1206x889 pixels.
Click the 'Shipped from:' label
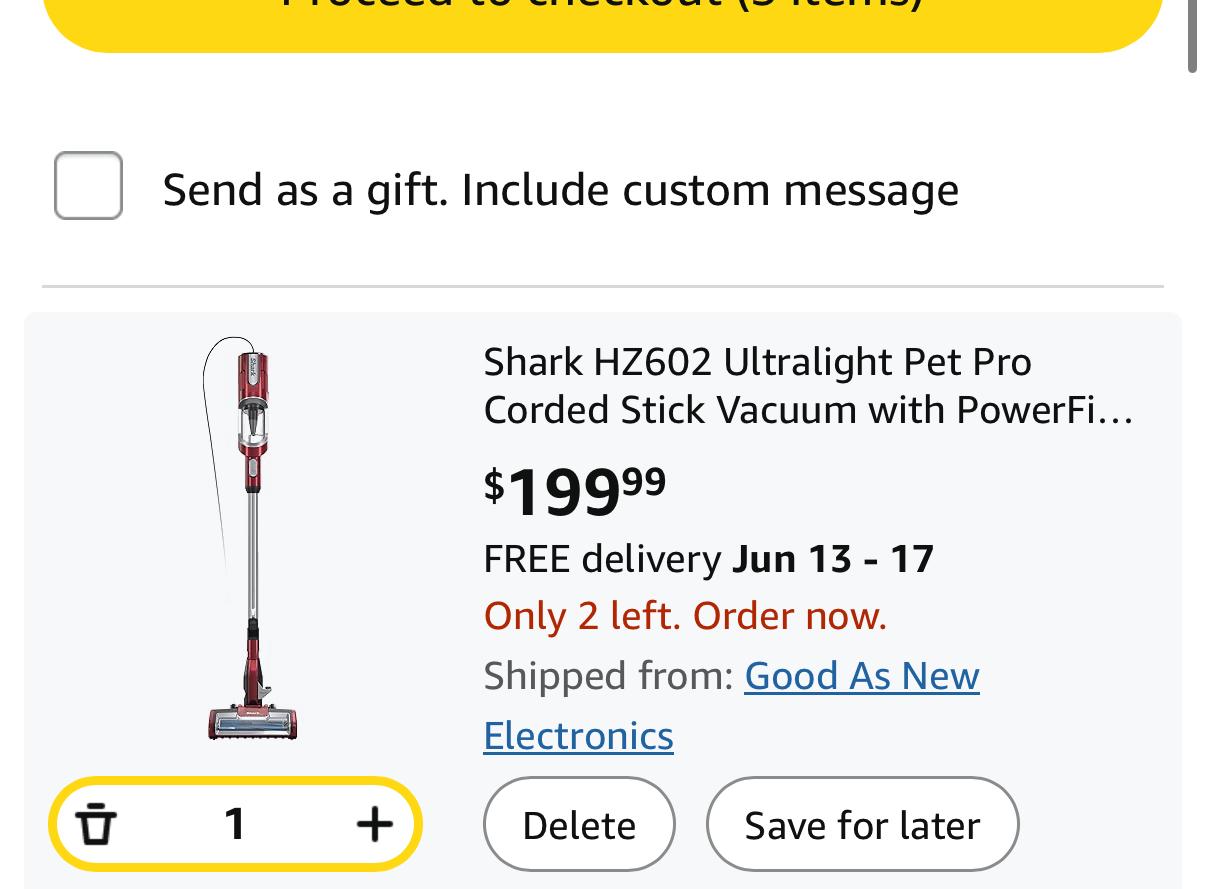608,676
